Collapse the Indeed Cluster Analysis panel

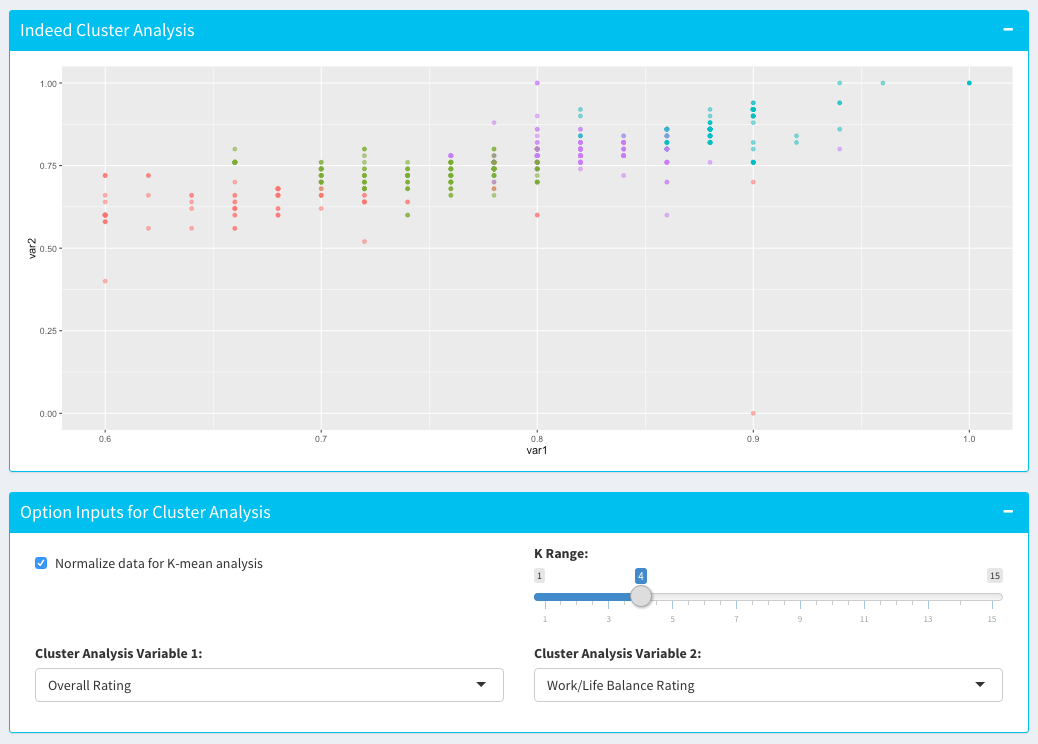(1008, 30)
